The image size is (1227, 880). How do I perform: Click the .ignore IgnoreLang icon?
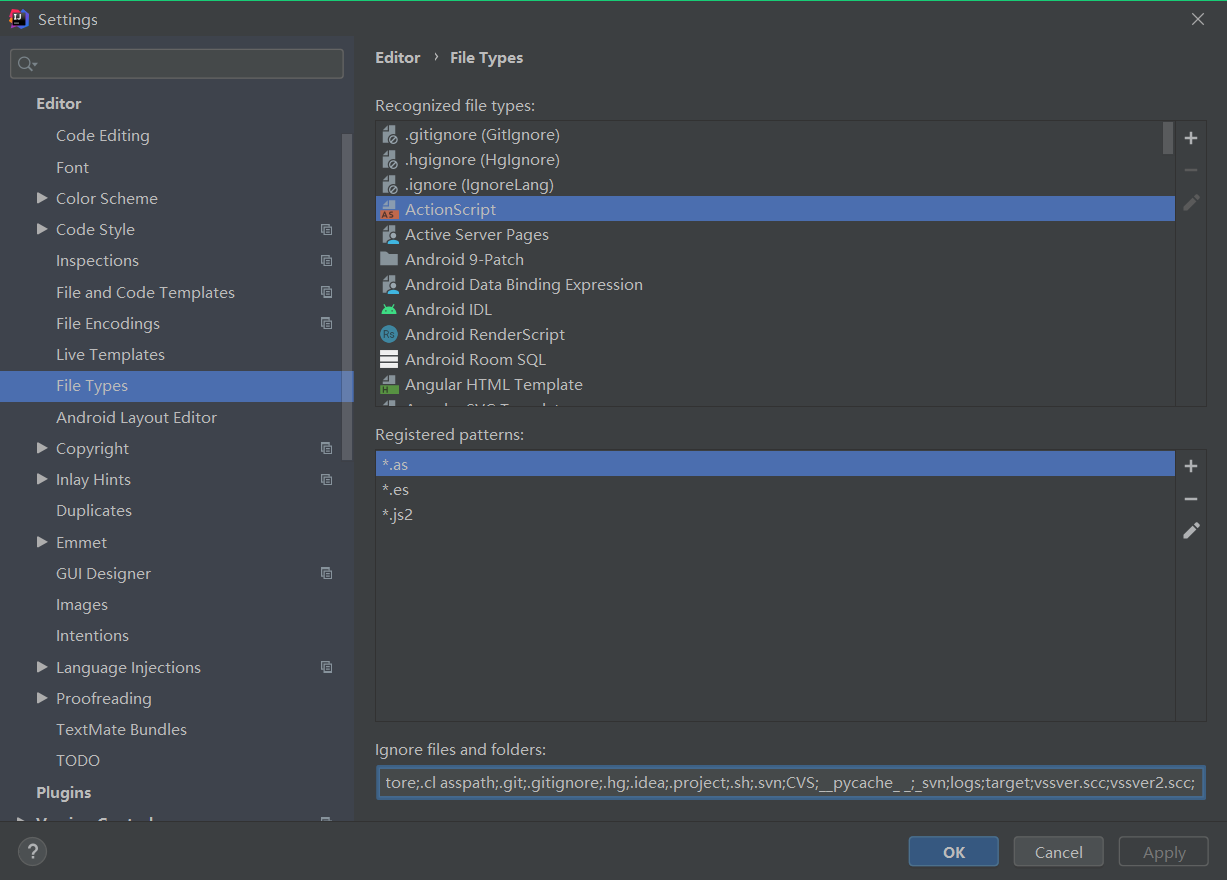pyautogui.click(x=390, y=185)
